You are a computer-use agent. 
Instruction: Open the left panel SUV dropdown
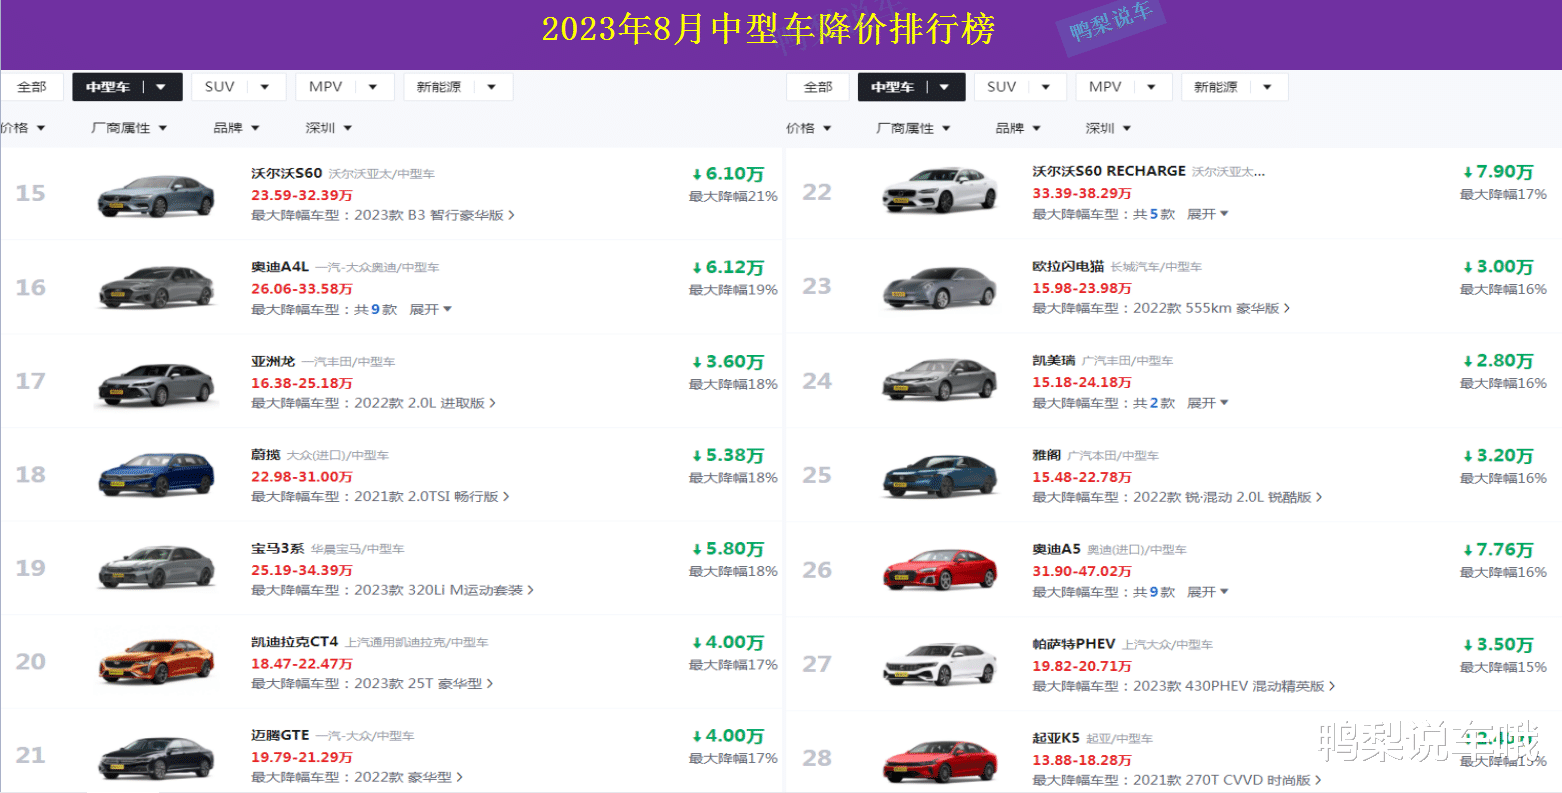(238, 87)
